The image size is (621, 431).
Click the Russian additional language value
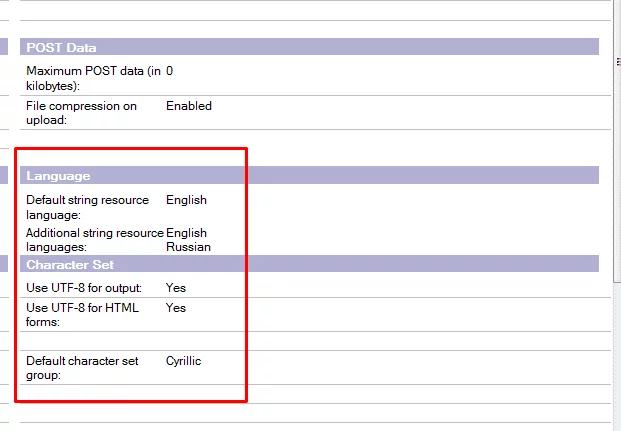(x=188, y=247)
